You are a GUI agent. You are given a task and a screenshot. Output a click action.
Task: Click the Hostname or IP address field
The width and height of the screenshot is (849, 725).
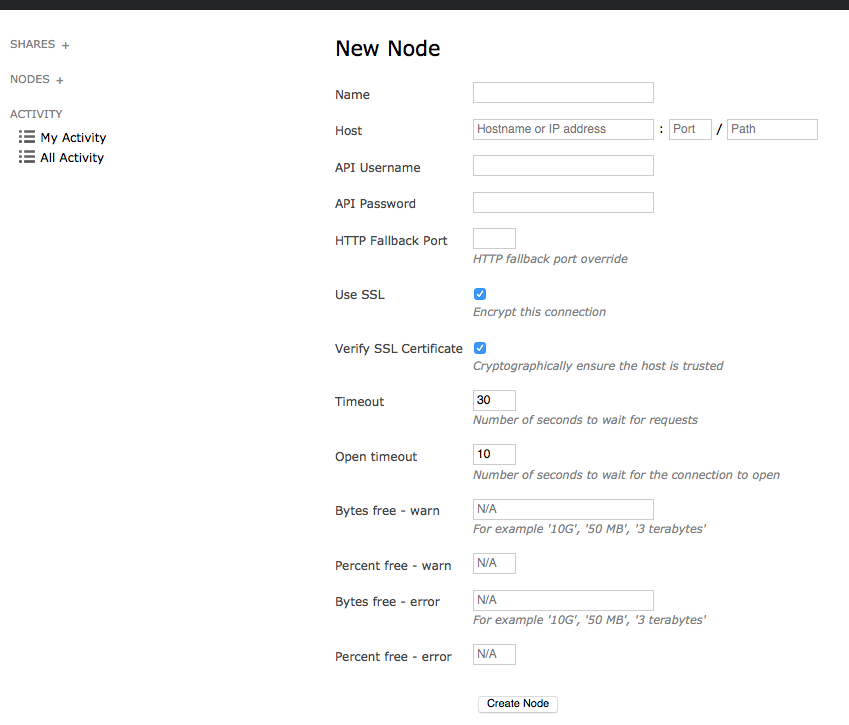563,129
